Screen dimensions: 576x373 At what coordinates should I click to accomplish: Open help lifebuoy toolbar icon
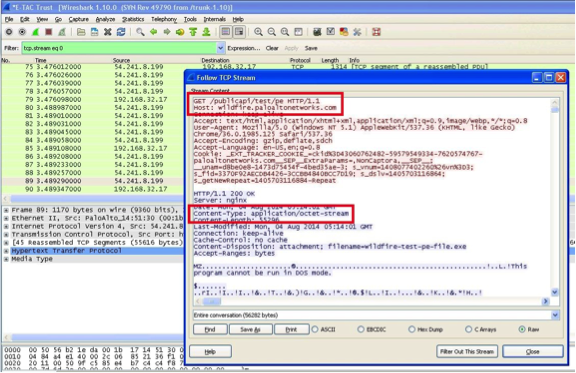tap(376, 32)
